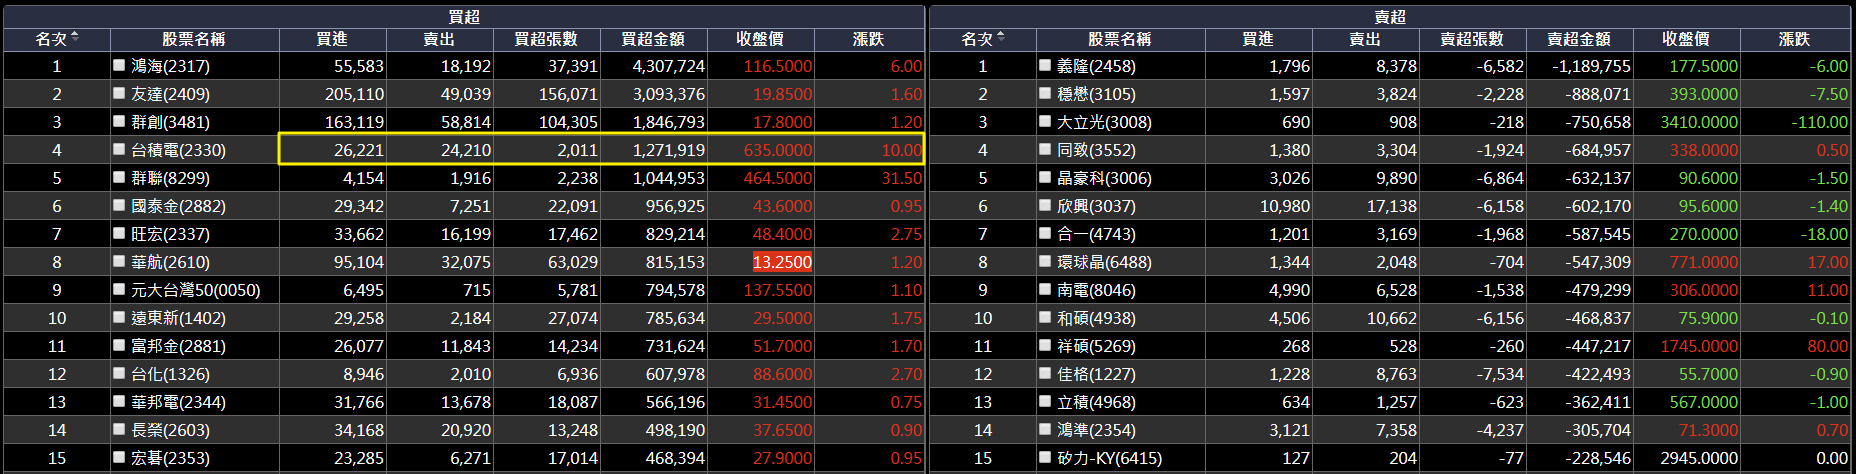This screenshot has width=1856, height=474.
Task: Sort the 買超 table by 名次 arrow
Action: pos(75,38)
